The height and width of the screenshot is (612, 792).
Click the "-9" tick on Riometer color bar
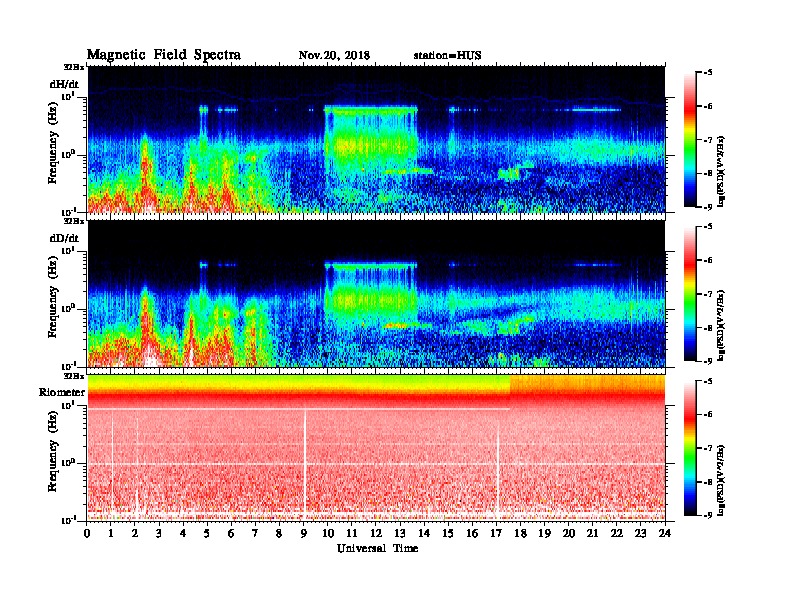pyautogui.click(x=708, y=515)
